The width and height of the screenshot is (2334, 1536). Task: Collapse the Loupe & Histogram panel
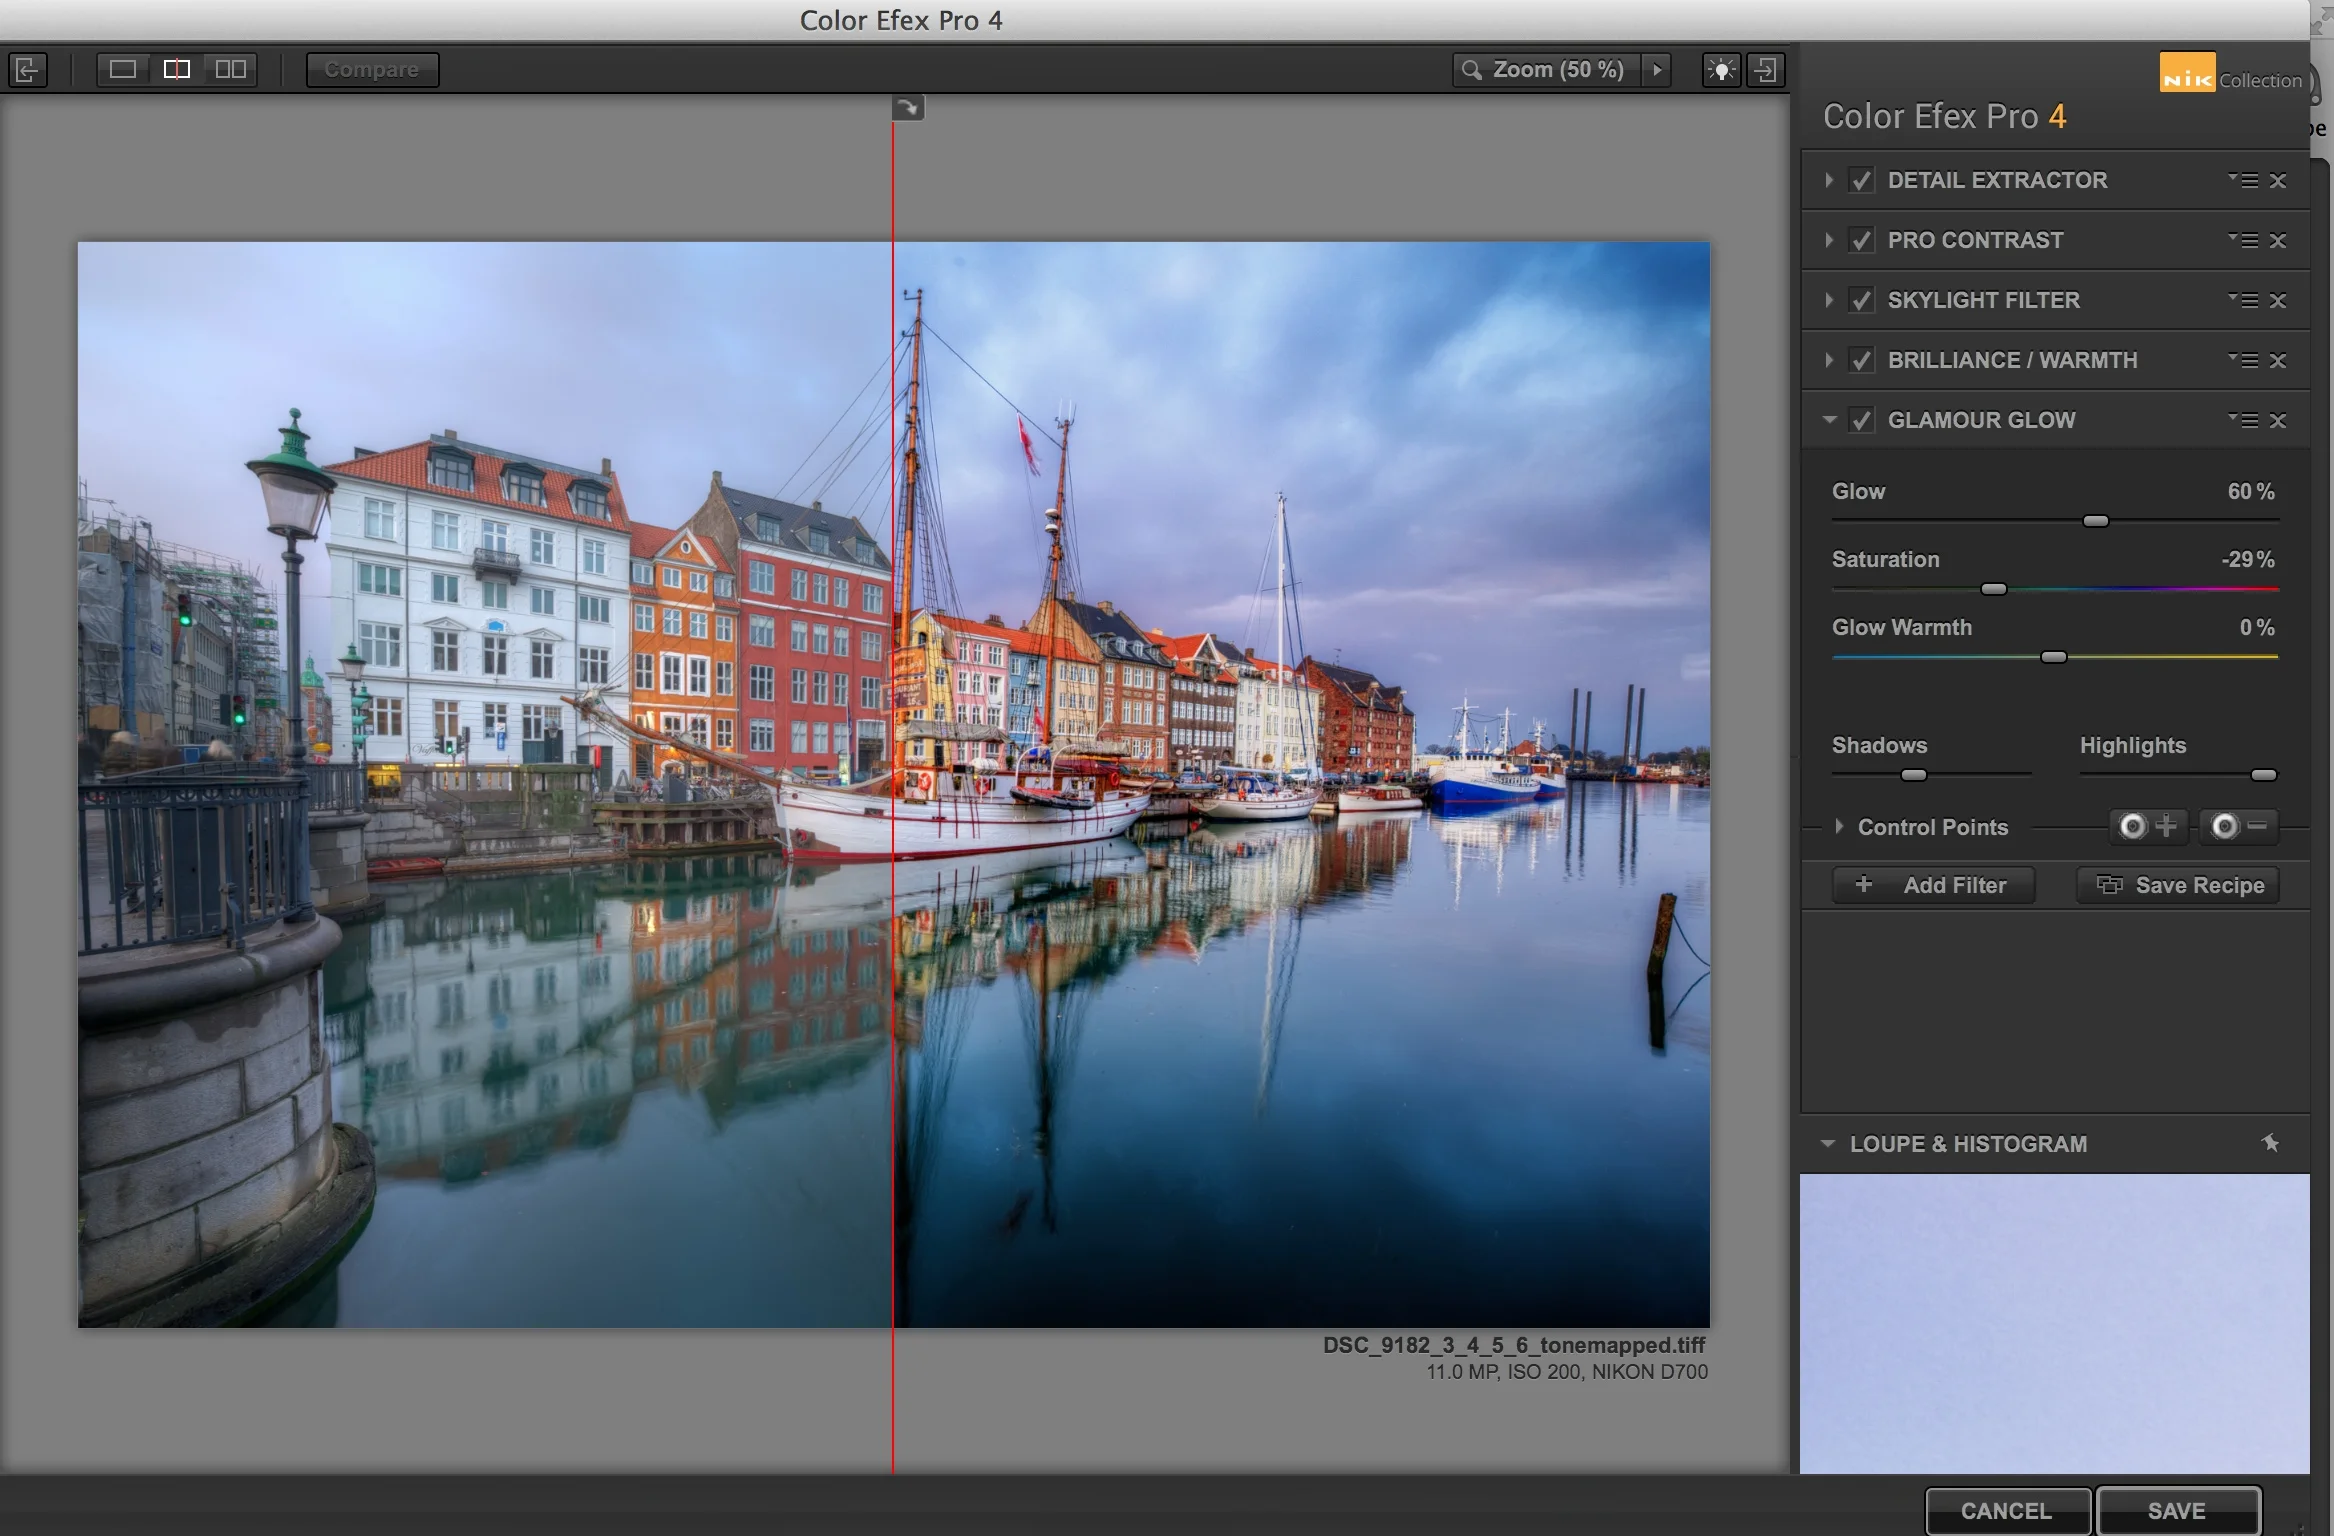1828,1144
